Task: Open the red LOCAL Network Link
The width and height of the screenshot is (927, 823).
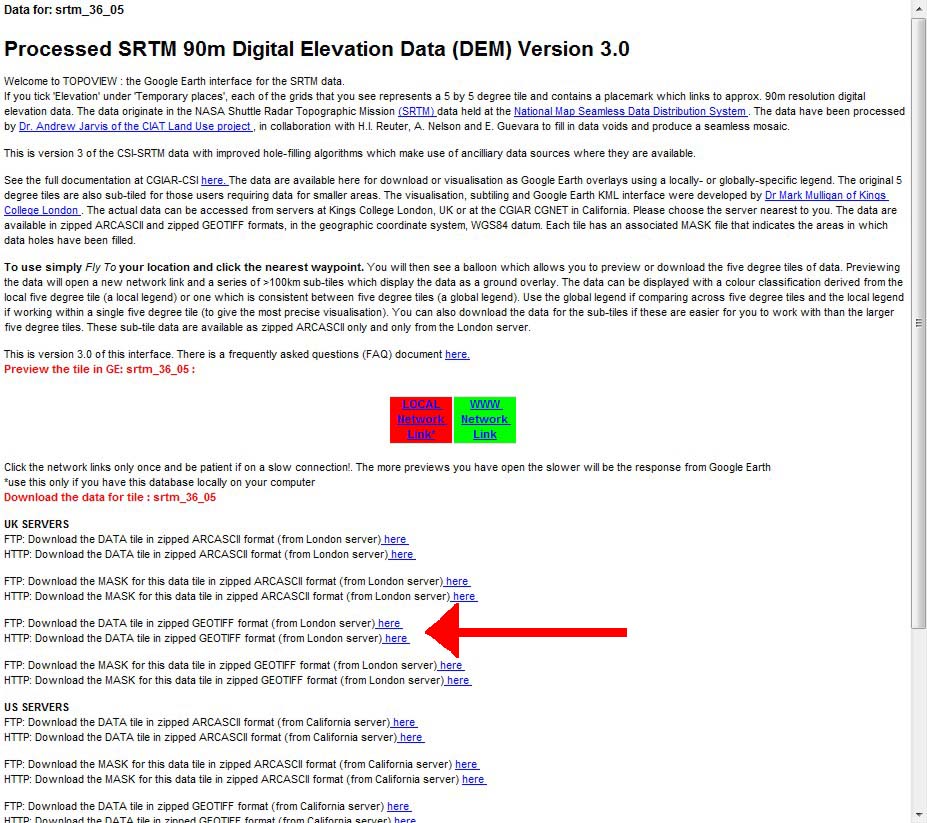Action: [421, 419]
